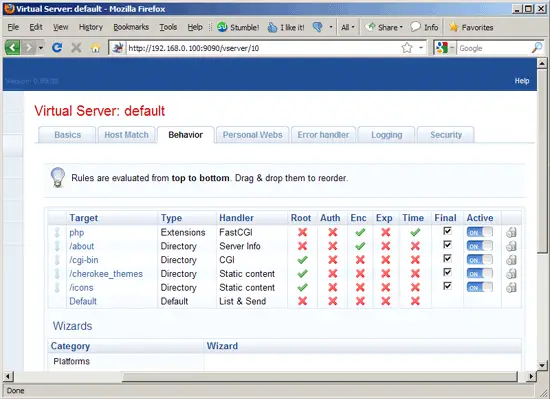Click the Google search magnifier icon
Image resolution: width=550 pixels, height=399 pixels.
[537, 48]
